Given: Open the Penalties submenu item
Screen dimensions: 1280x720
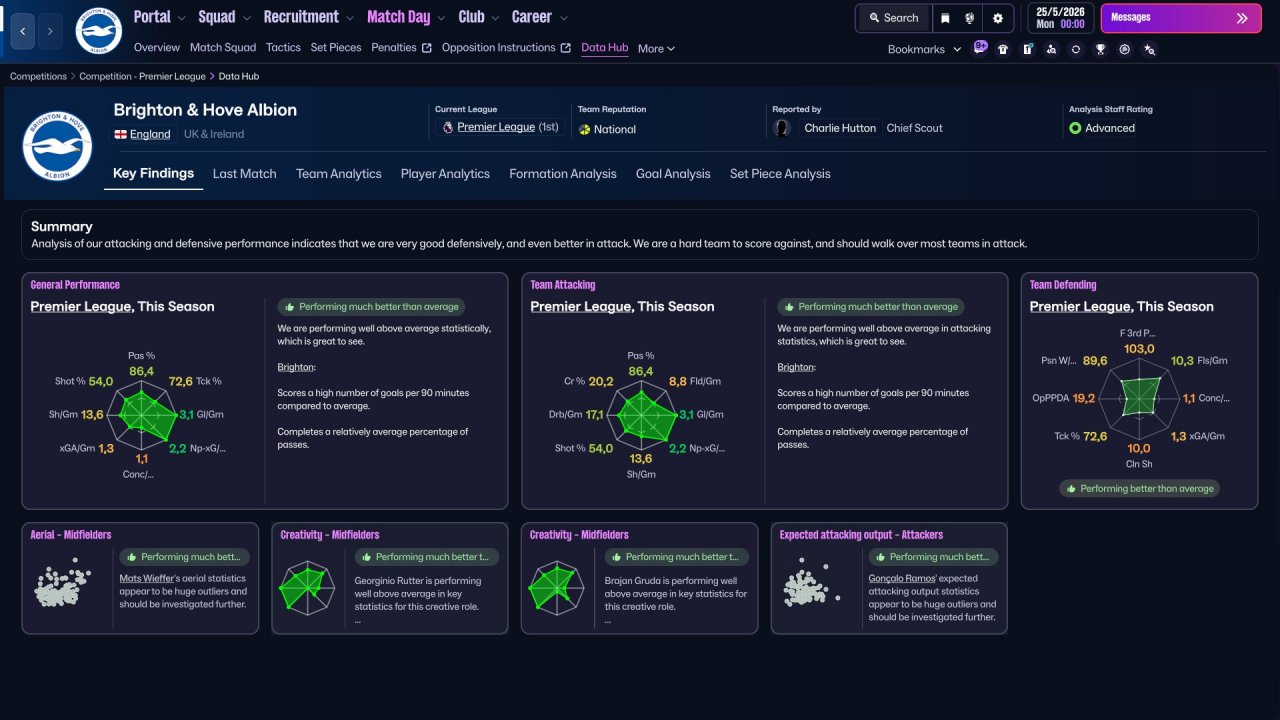Looking at the screenshot, I should 401,48.
